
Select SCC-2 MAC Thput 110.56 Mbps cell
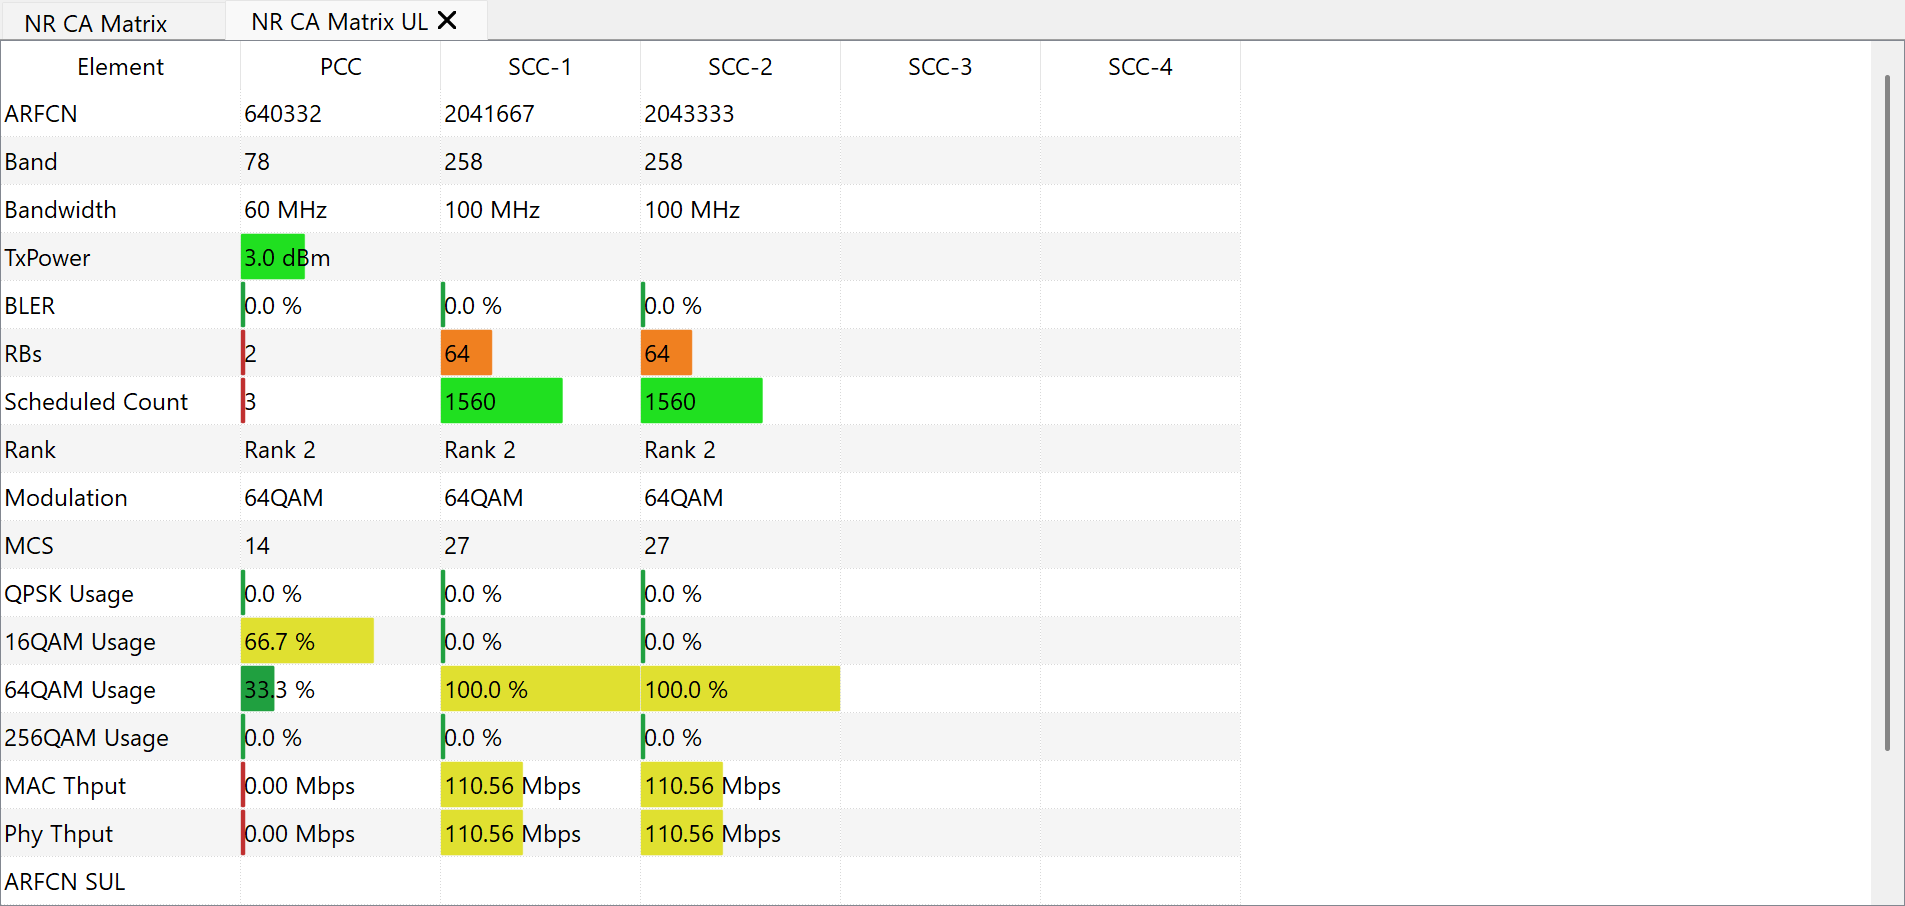coord(740,786)
